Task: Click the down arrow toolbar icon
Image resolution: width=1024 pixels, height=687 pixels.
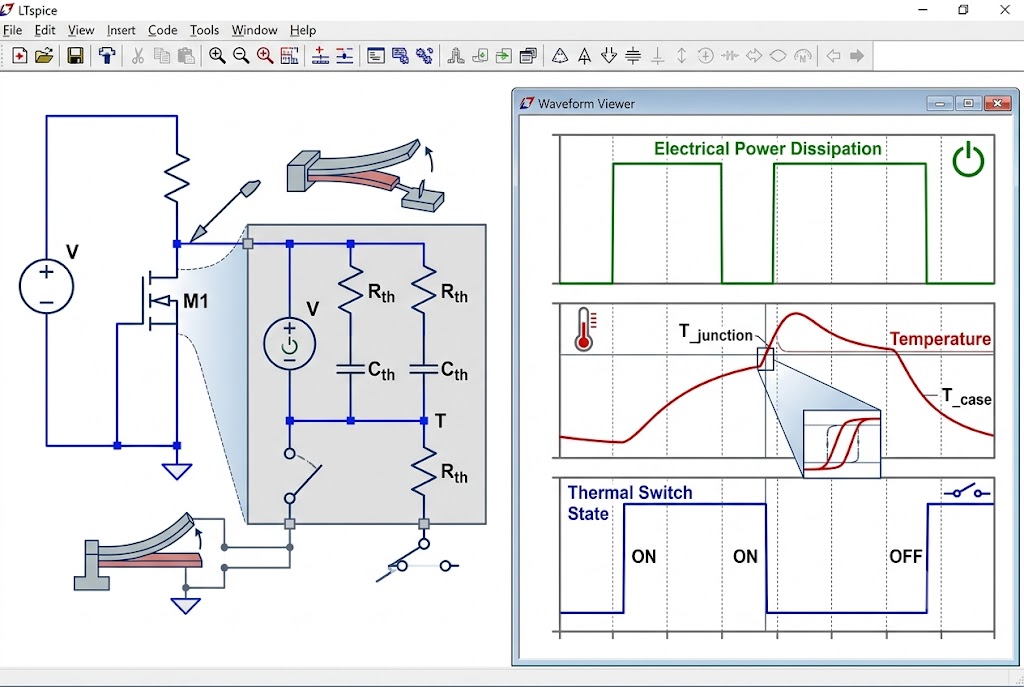Action: pos(609,56)
